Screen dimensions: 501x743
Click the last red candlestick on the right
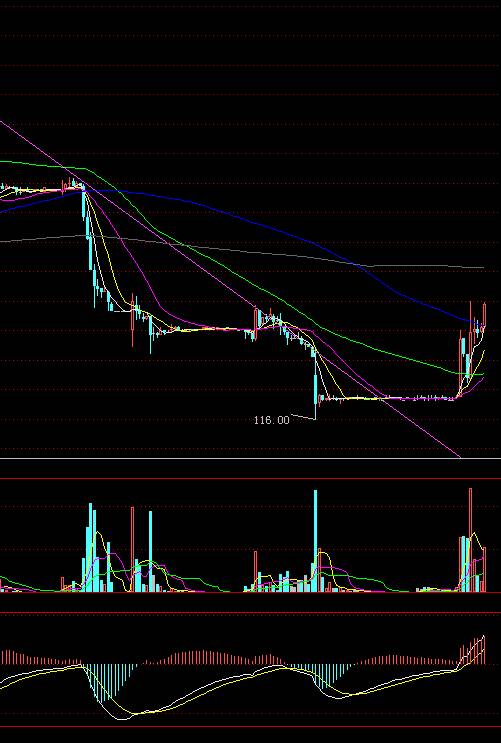point(484,315)
